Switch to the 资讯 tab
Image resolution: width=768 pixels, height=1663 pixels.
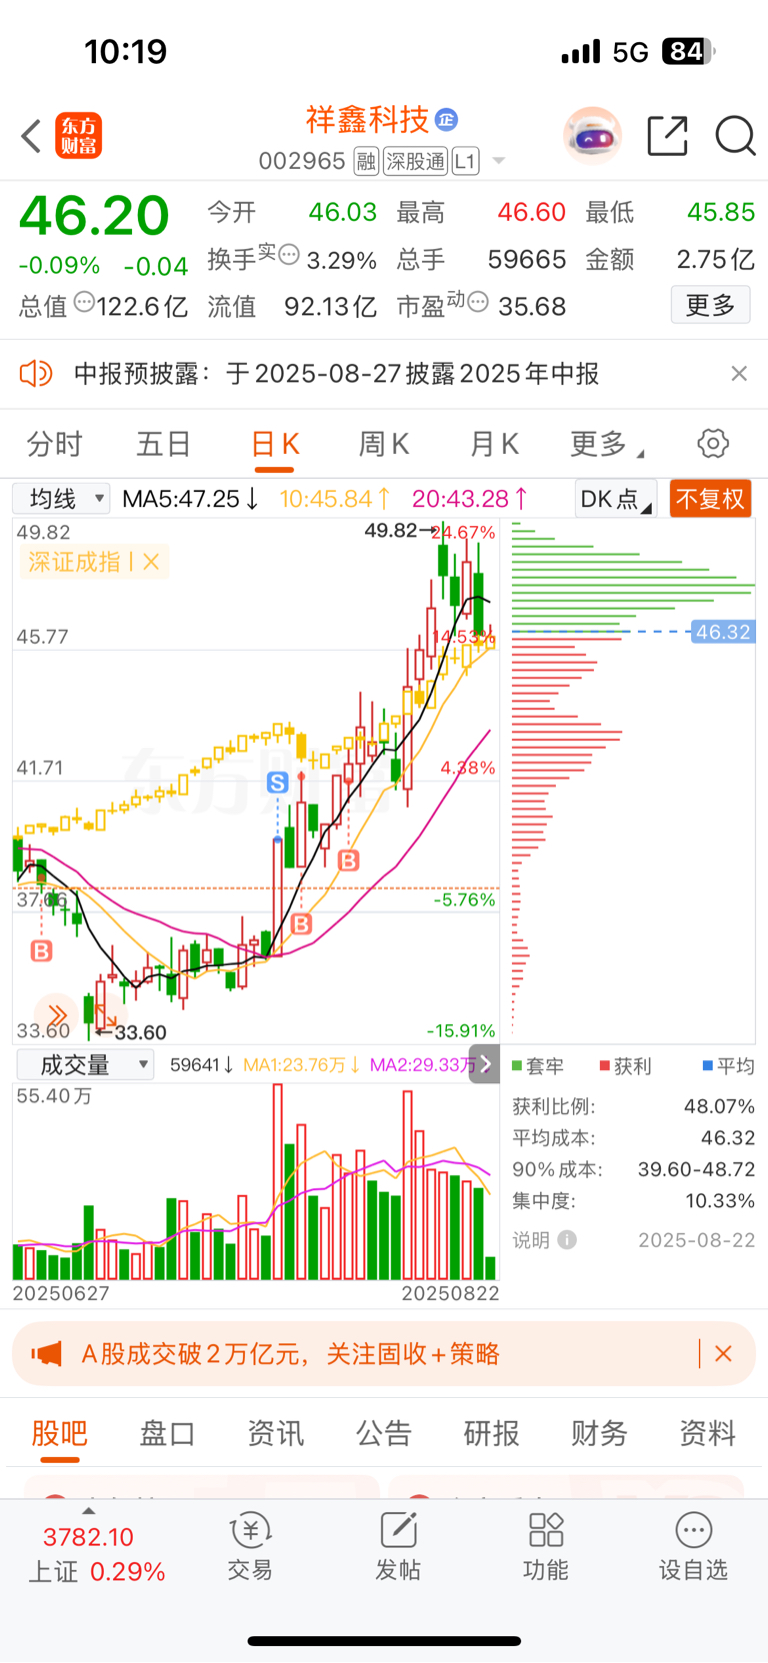[275, 1433]
